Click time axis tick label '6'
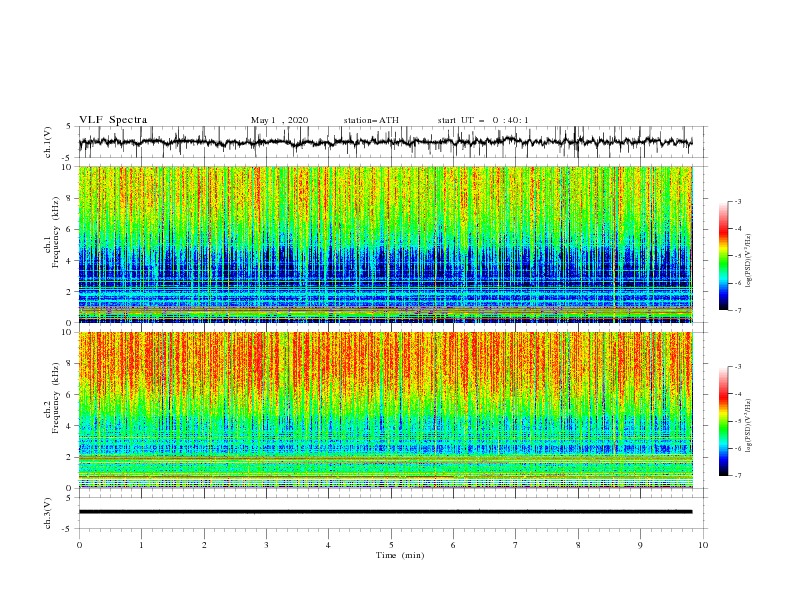 point(453,545)
